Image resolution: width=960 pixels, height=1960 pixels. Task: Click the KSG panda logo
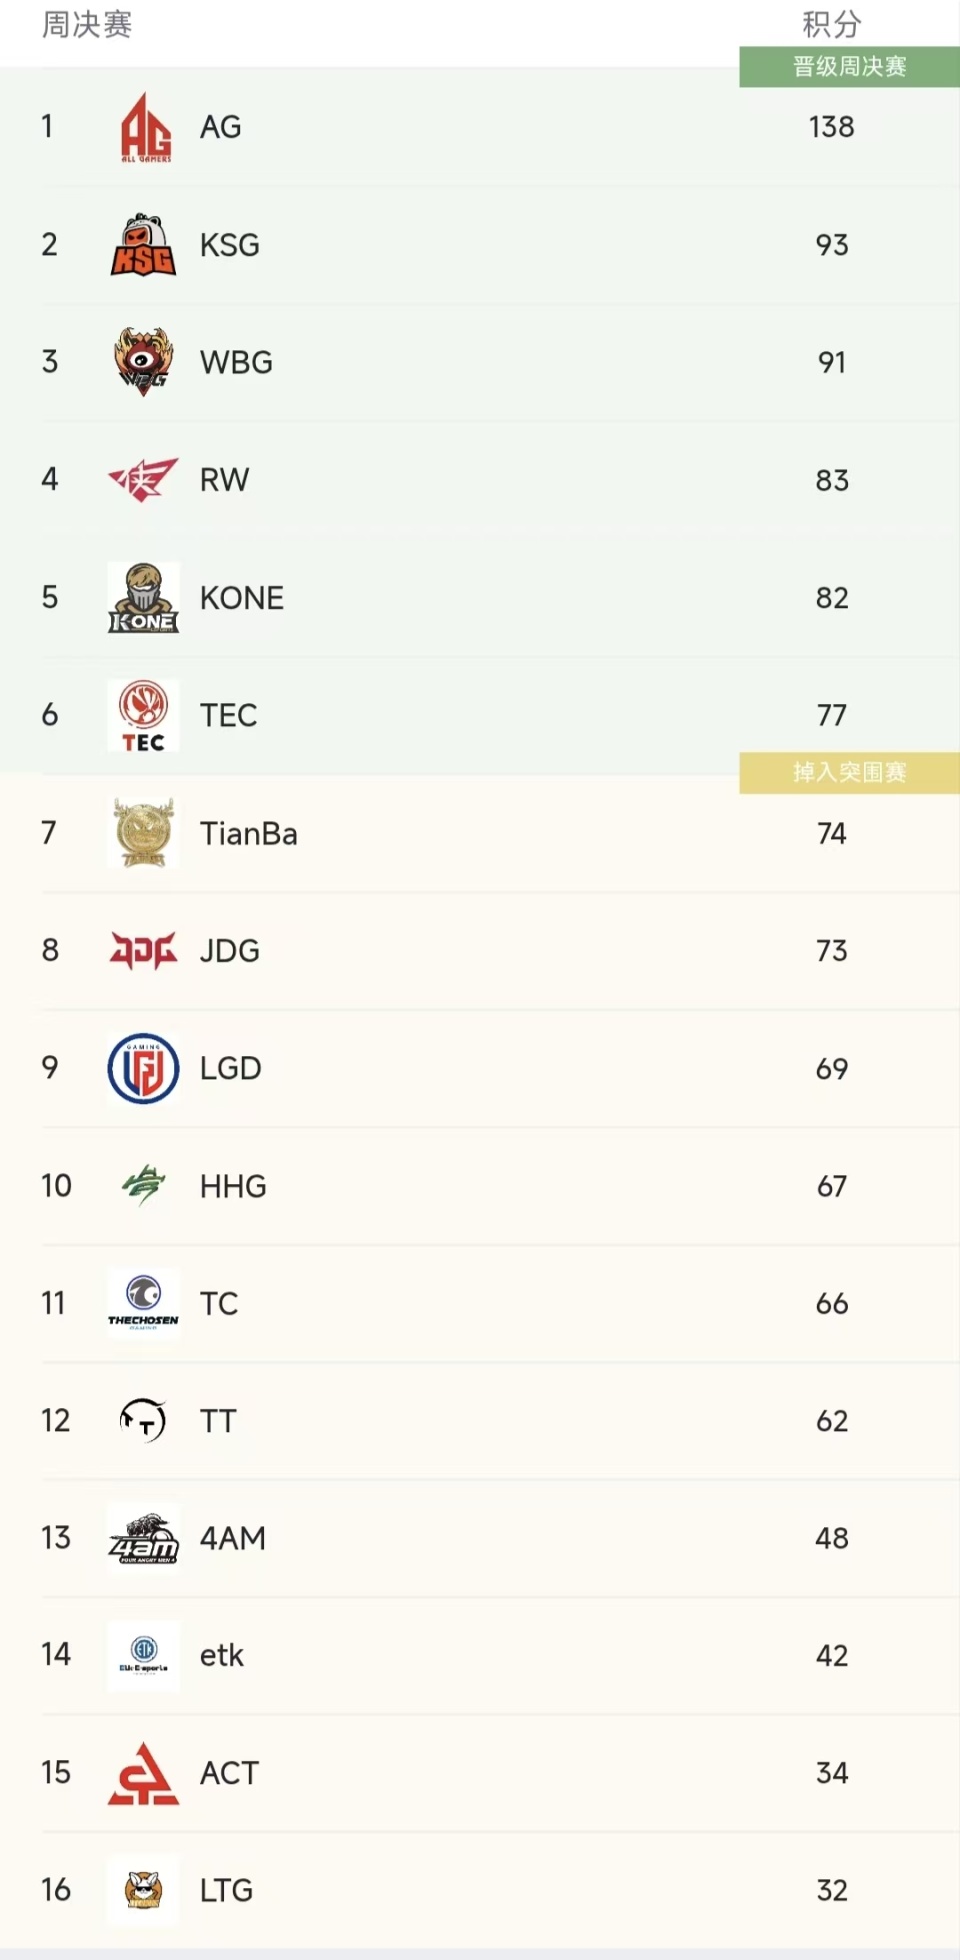click(143, 245)
